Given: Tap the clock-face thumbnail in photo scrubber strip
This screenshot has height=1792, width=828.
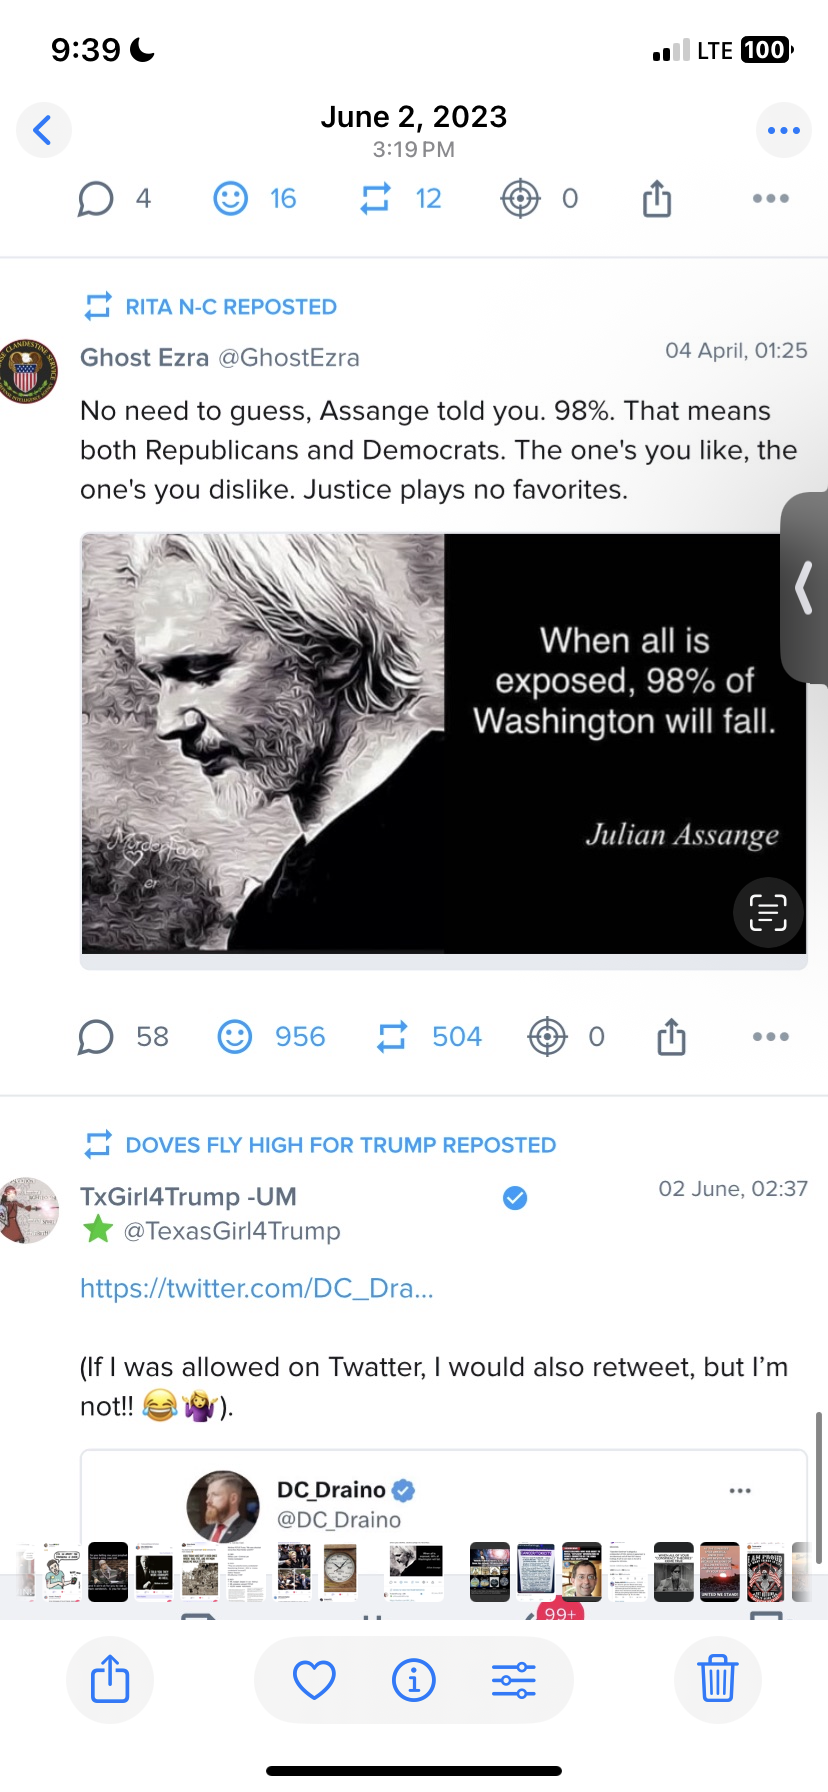Looking at the screenshot, I should click(x=340, y=1570).
